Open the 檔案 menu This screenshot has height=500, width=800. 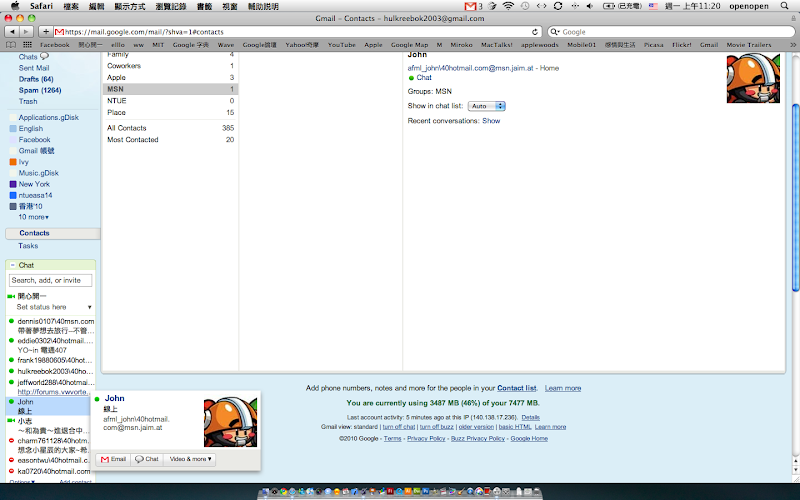point(71,6)
